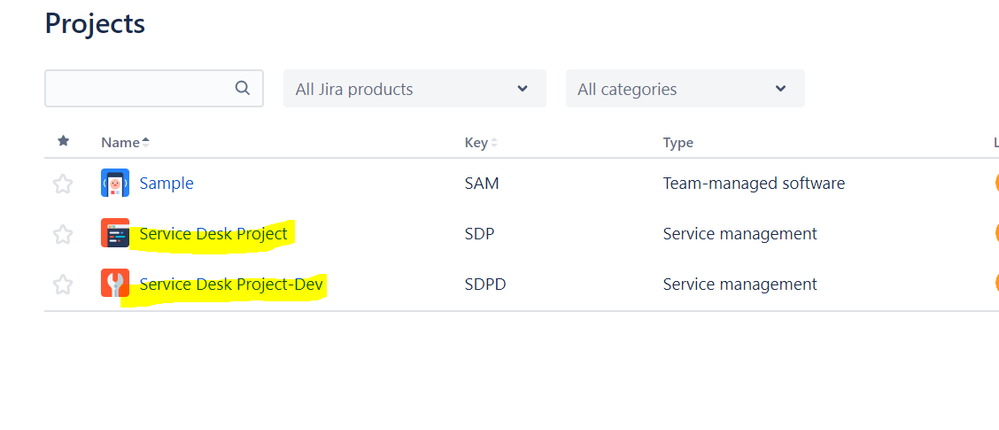
Task: Star the Service Desk Project-Dev row
Action: click(62, 284)
